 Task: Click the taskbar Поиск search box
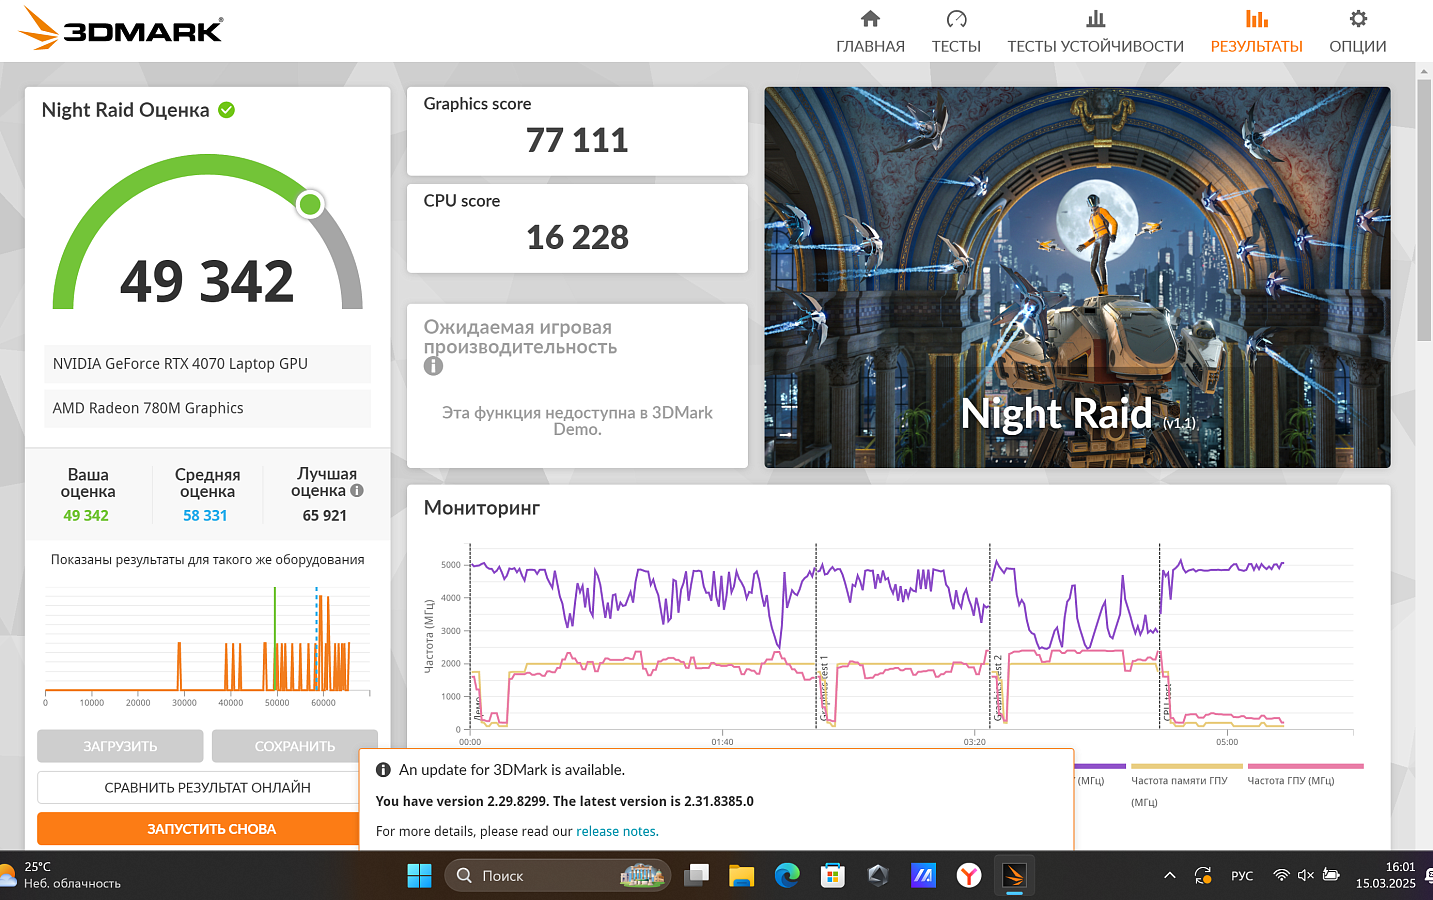click(557, 876)
